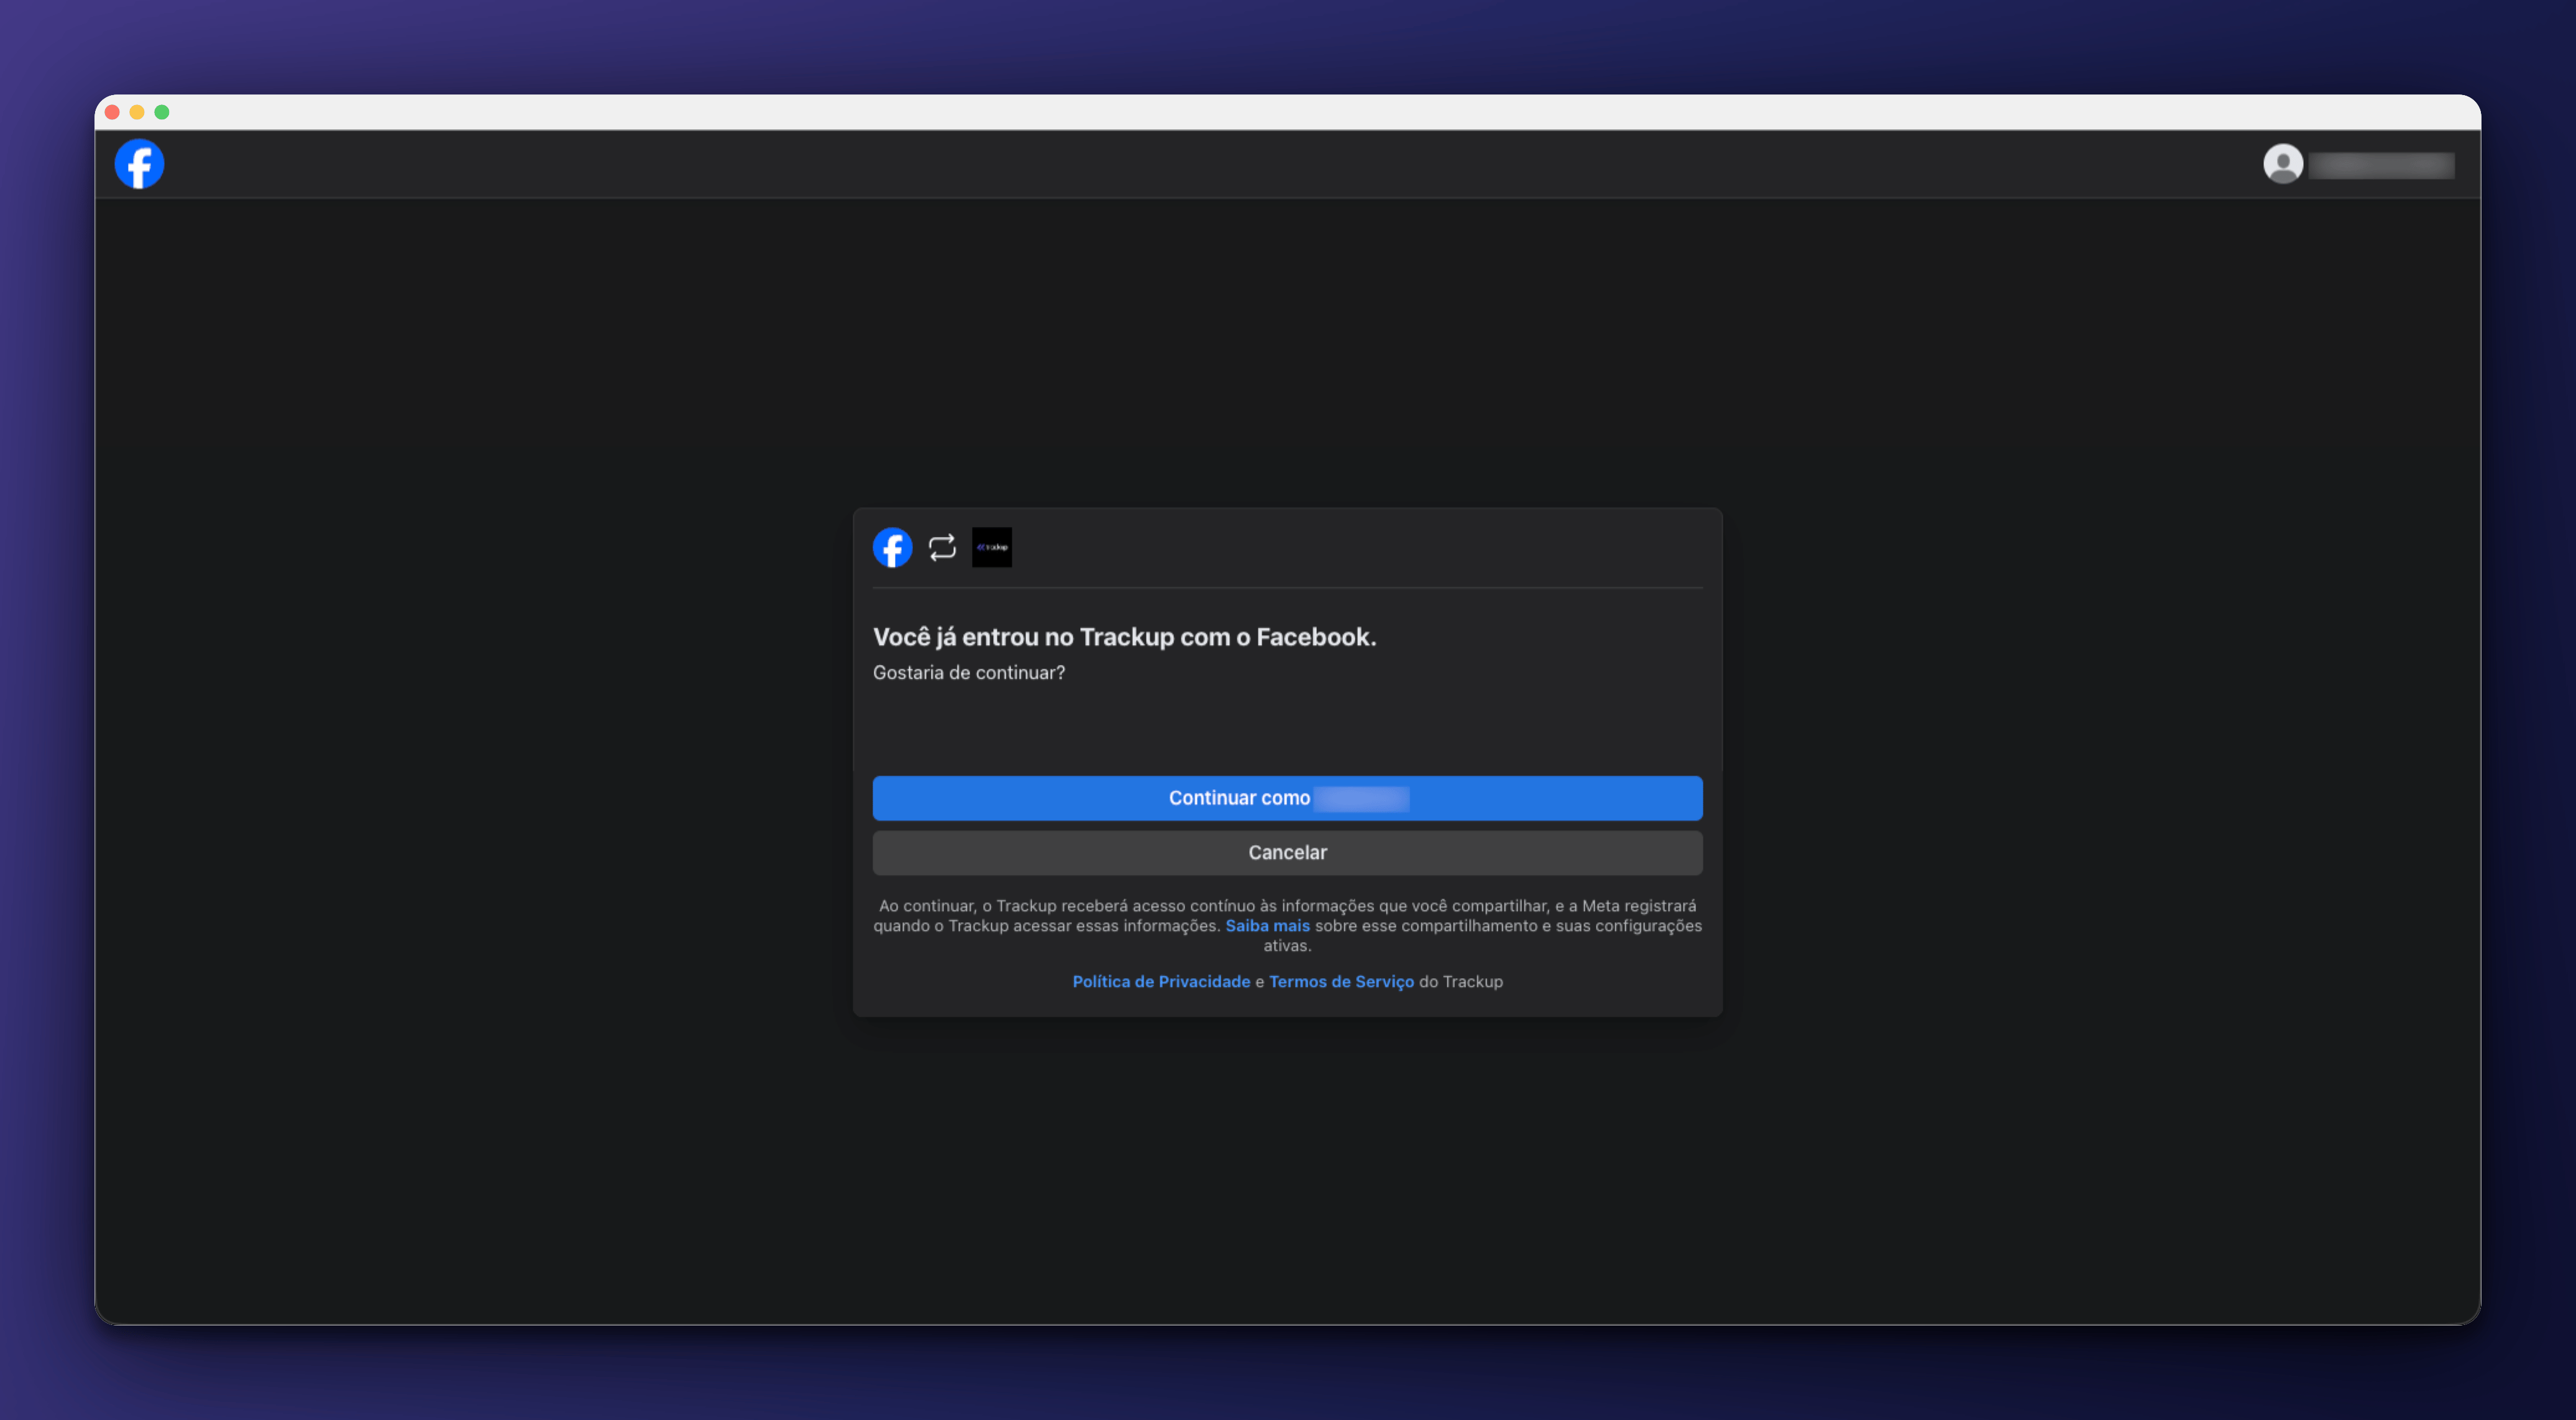The width and height of the screenshot is (2576, 1420).
Task: Open the Política de Privacidade link
Action: [x=1161, y=982]
